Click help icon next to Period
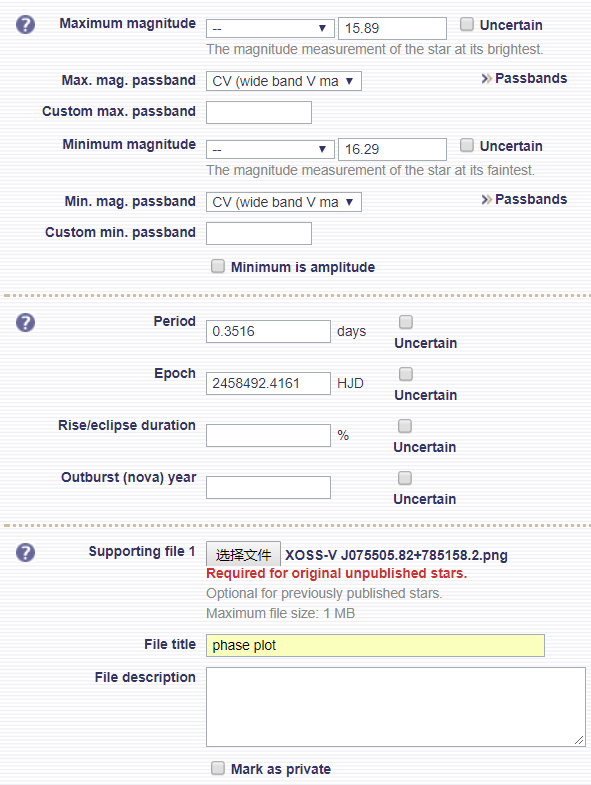The image size is (591, 785). [25, 322]
